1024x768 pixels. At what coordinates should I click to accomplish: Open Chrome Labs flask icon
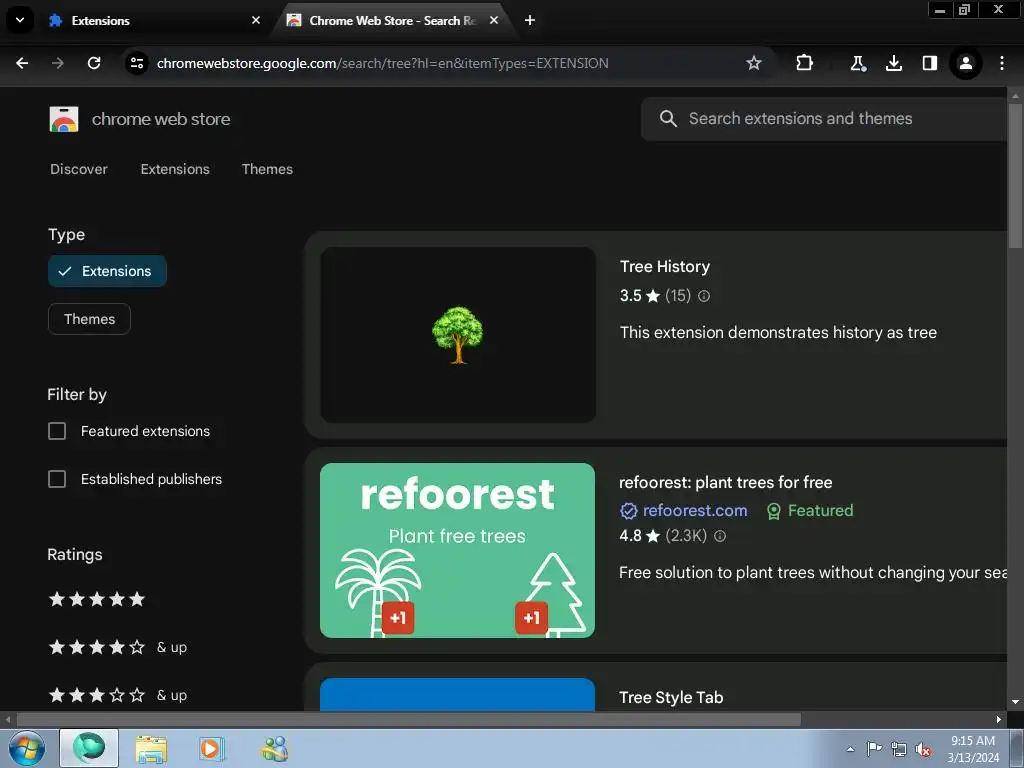point(857,63)
